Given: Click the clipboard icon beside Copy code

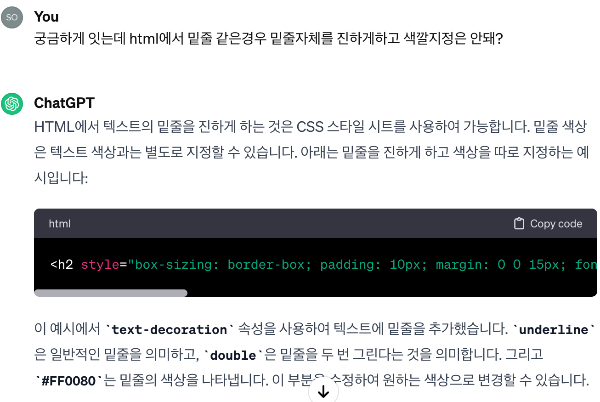Looking at the screenshot, I should click(x=518, y=223).
